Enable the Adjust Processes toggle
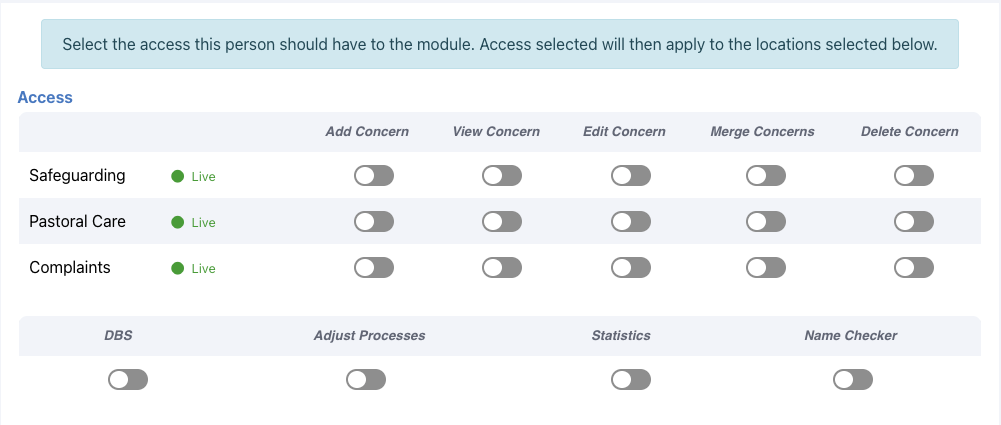The image size is (1001, 425). (366, 380)
